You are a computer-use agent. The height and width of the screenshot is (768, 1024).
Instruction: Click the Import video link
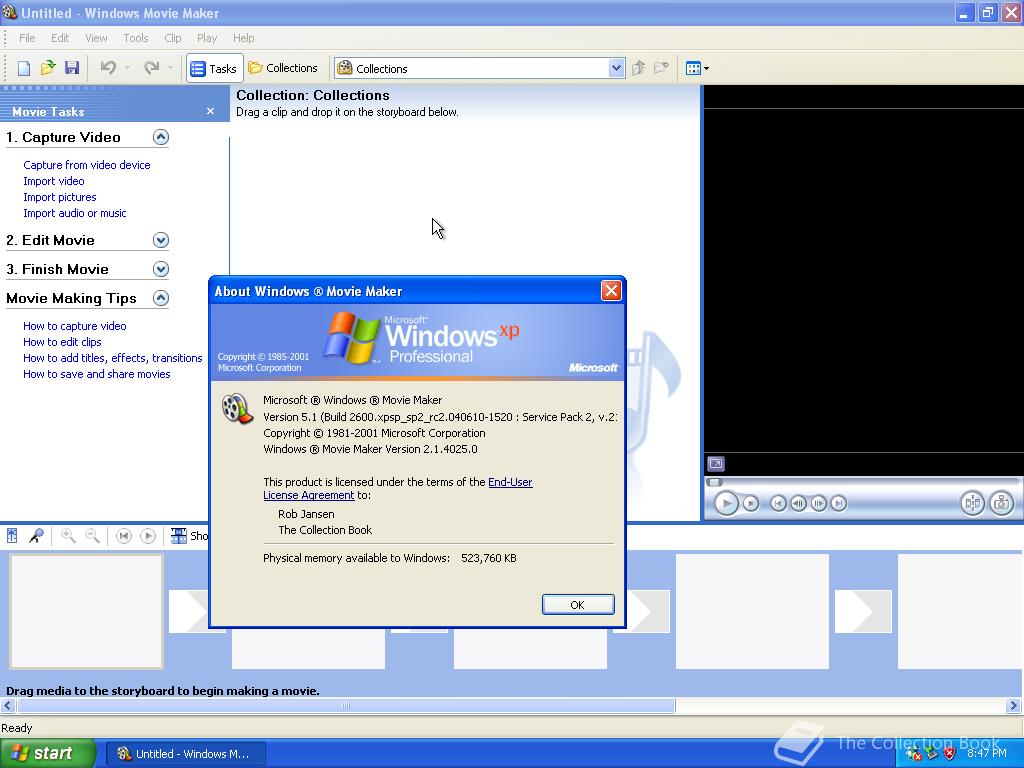[54, 181]
